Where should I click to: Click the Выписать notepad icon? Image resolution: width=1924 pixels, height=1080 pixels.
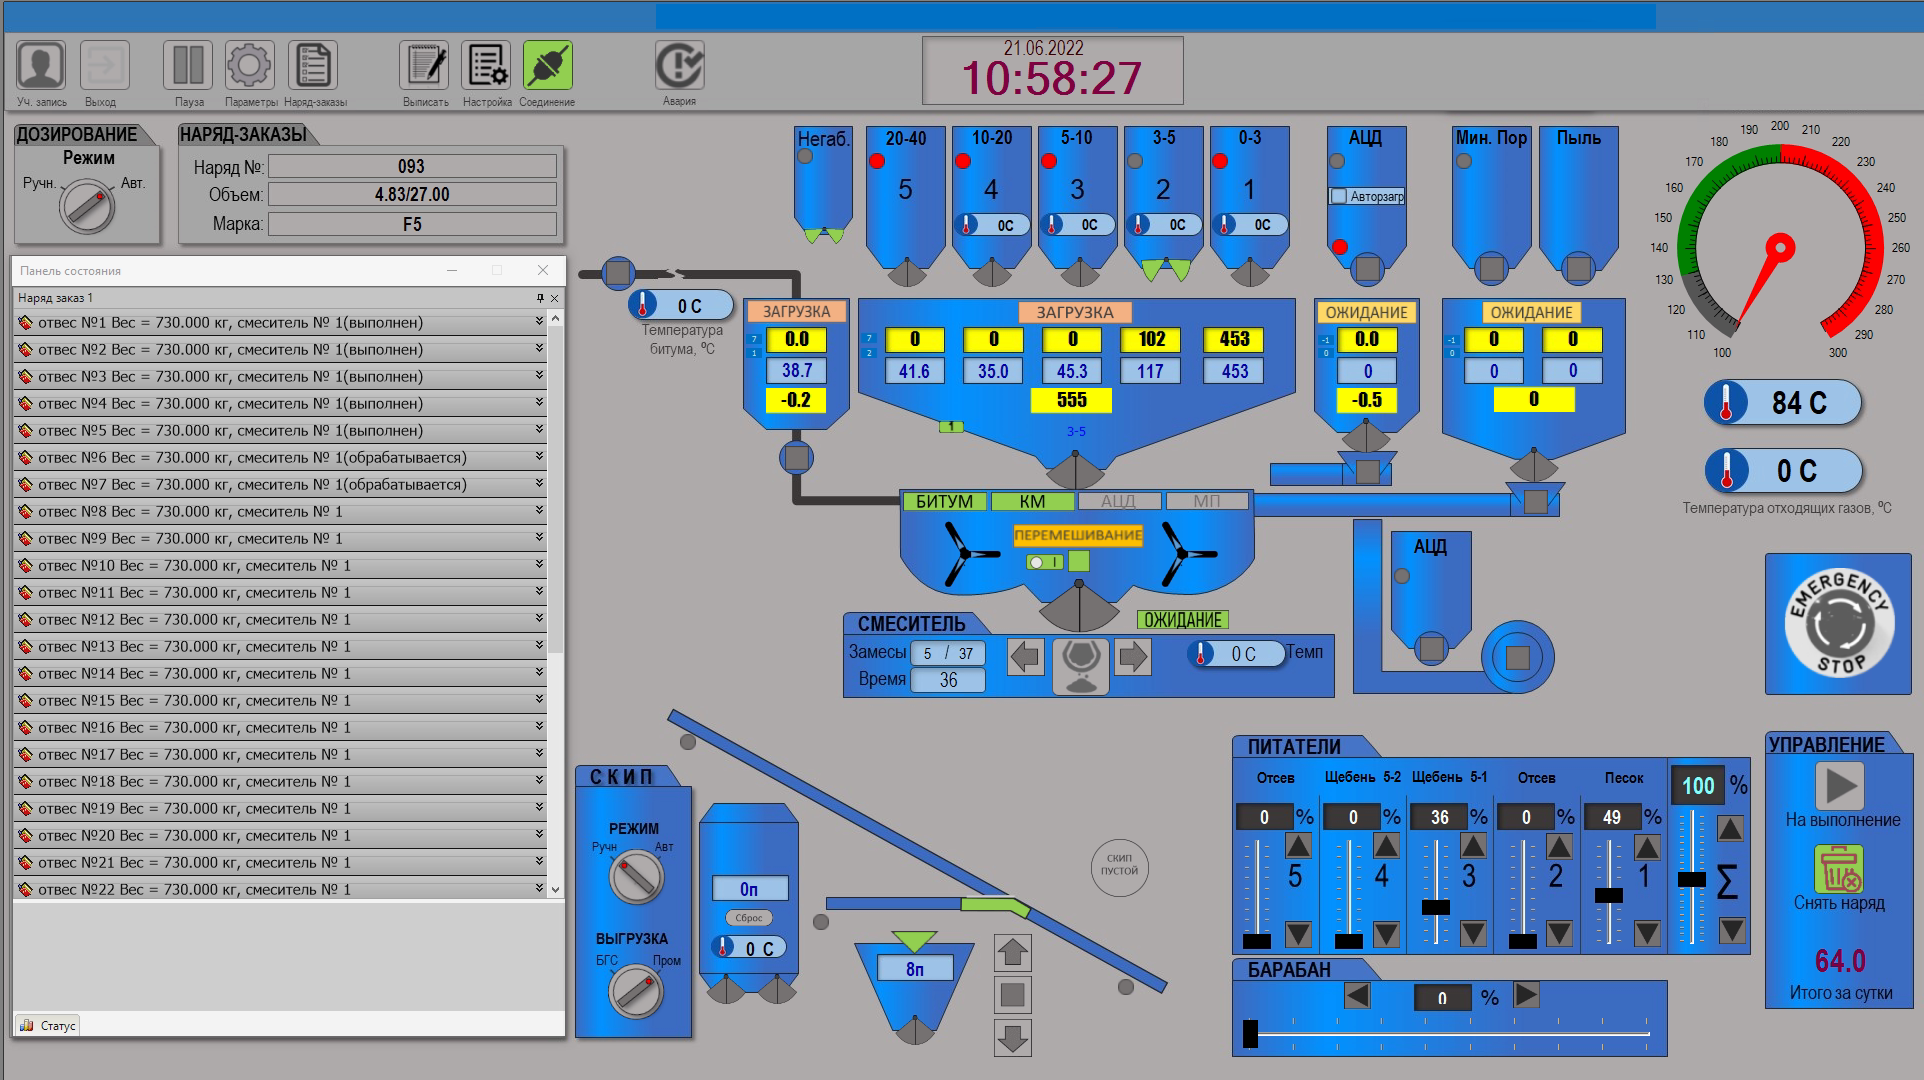point(425,66)
